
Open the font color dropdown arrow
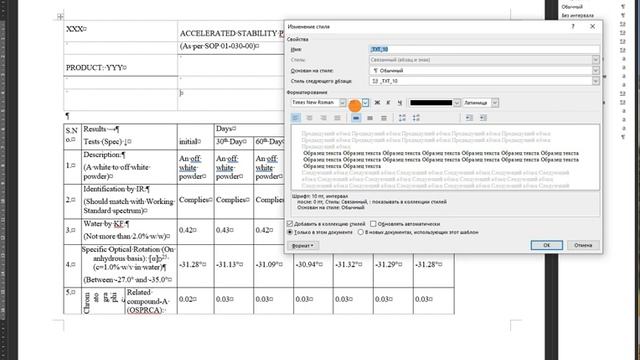(457, 103)
